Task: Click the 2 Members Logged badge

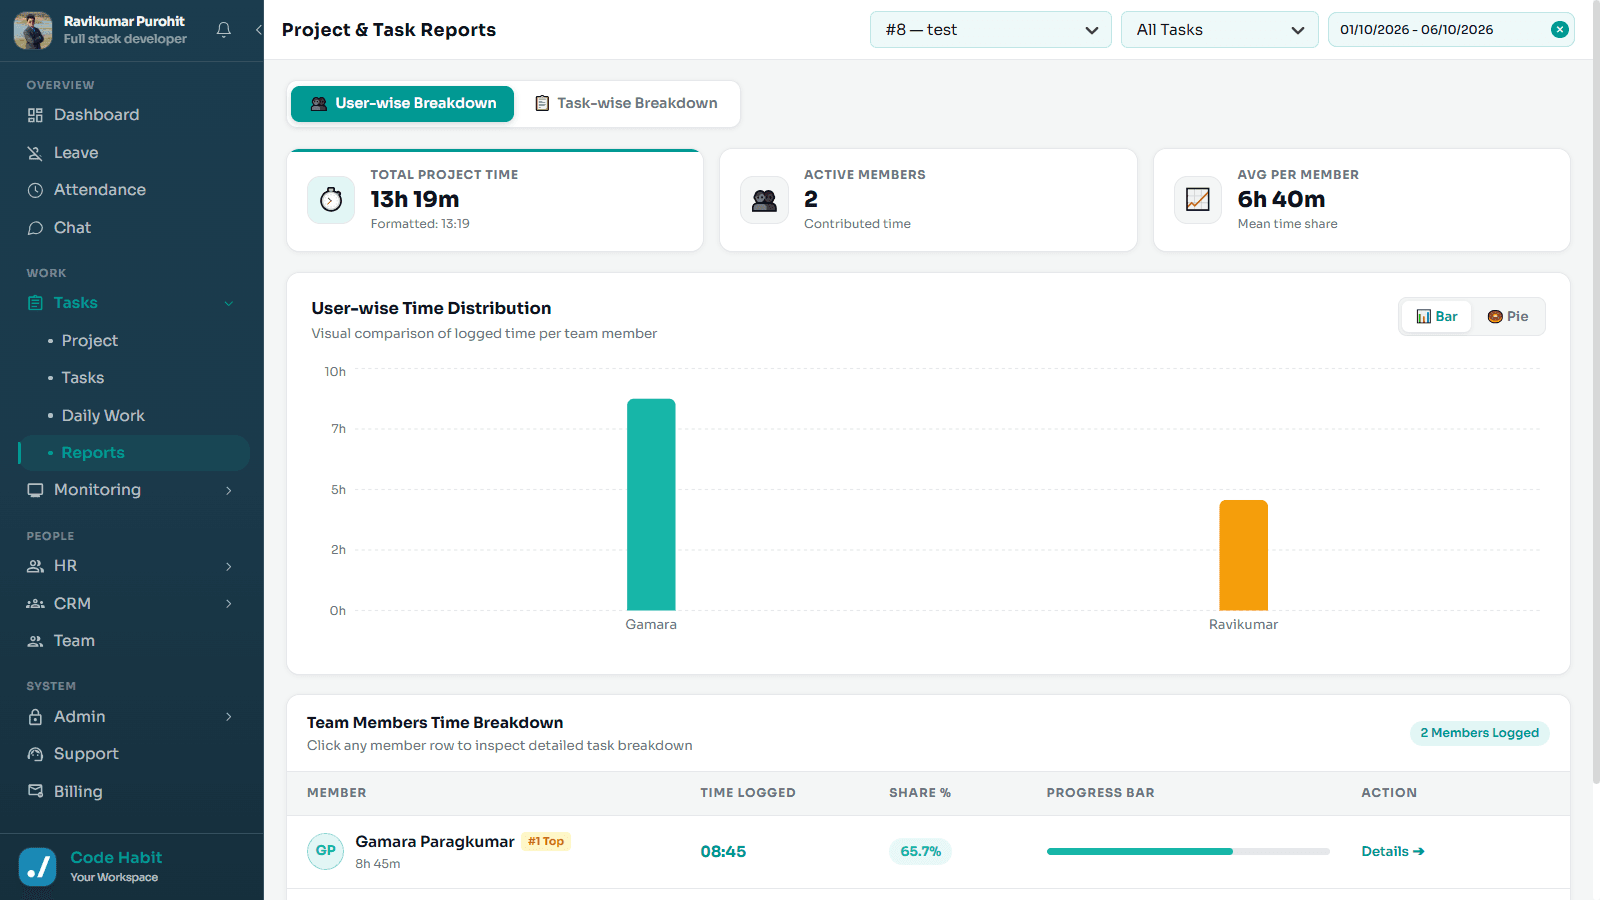Action: pos(1480,733)
